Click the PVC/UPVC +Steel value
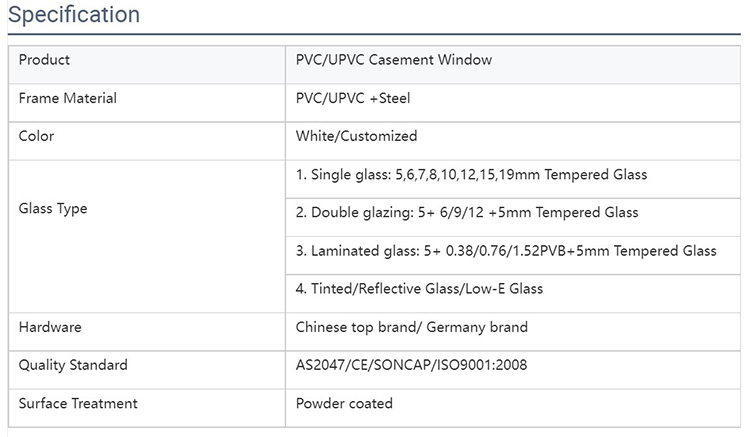Screen dimensions: 750x437 tap(353, 98)
